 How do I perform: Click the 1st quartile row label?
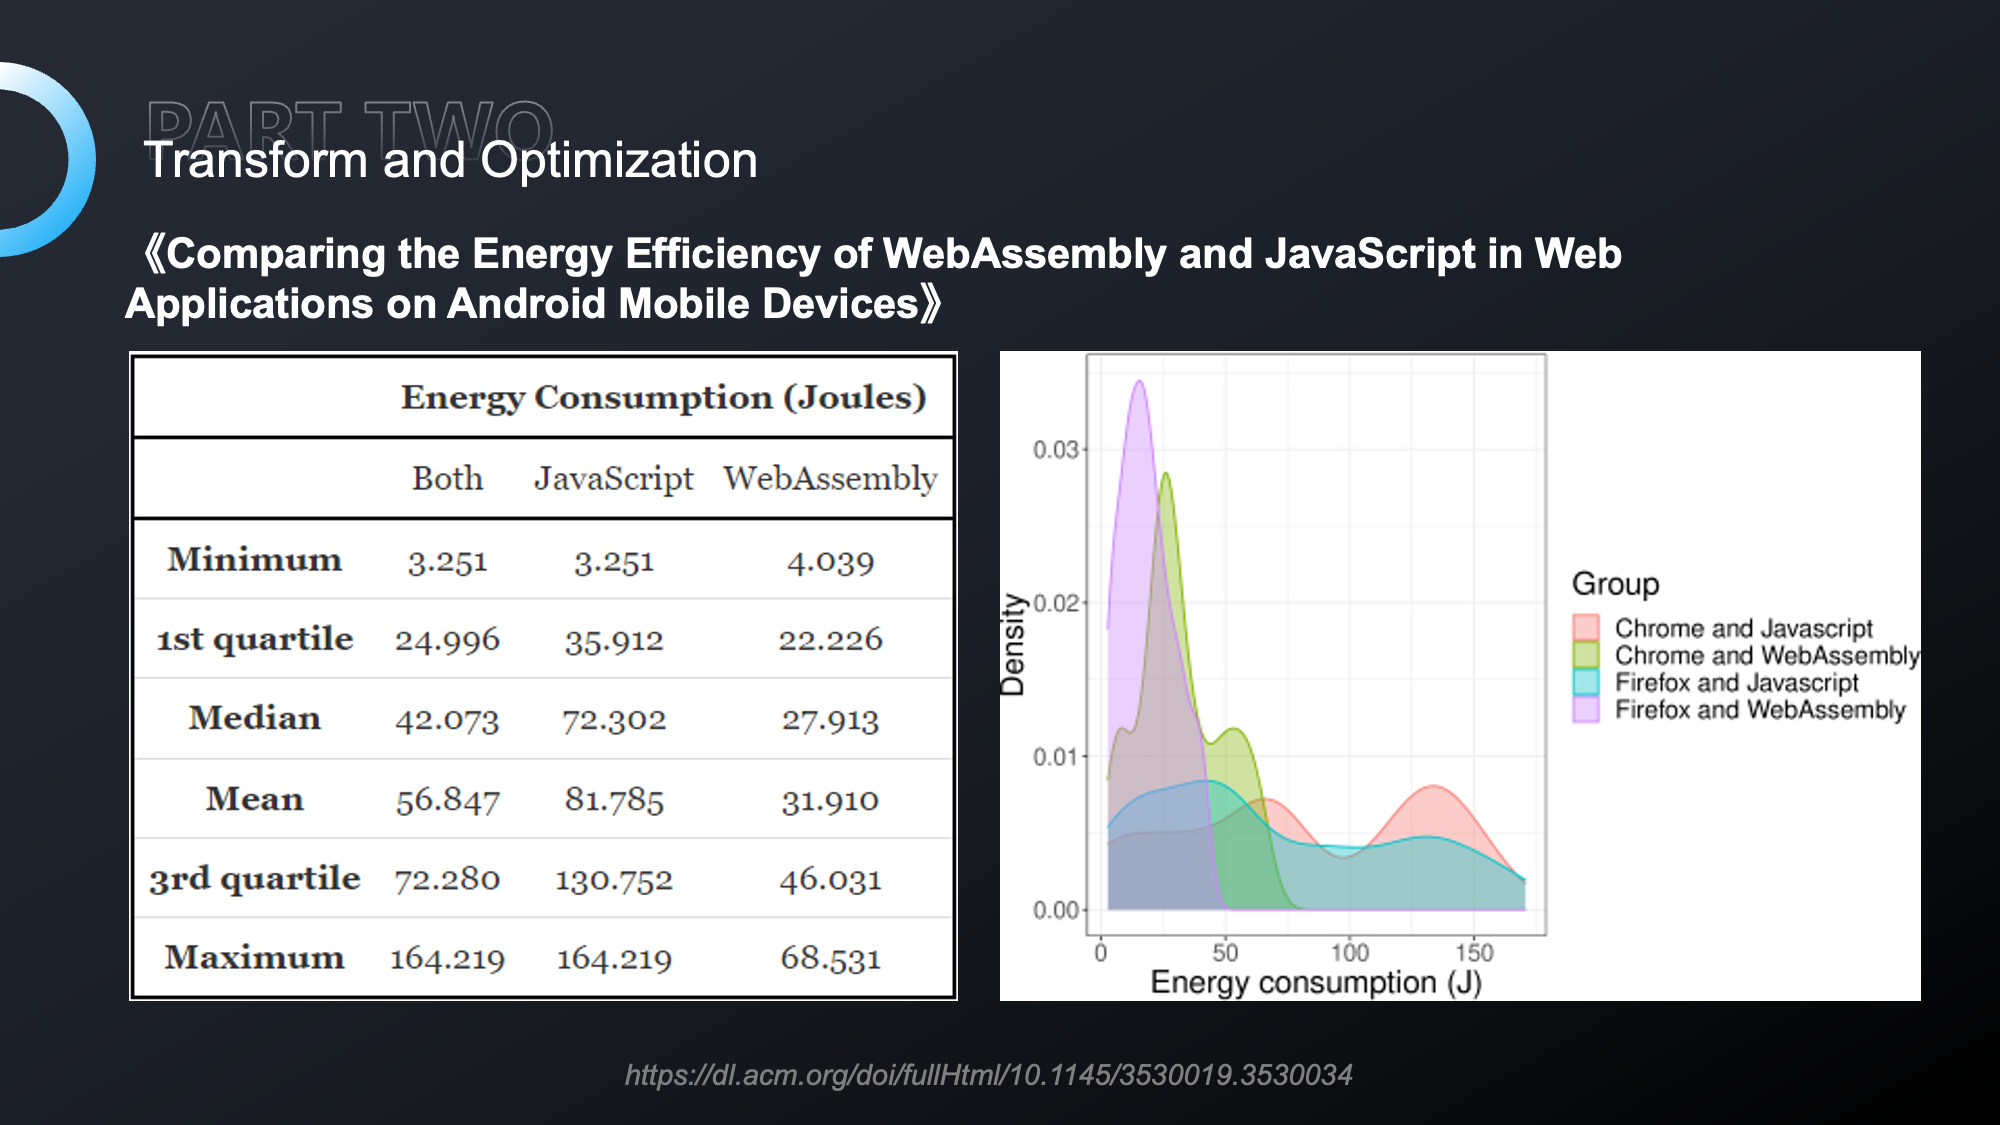click(x=254, y=639)
